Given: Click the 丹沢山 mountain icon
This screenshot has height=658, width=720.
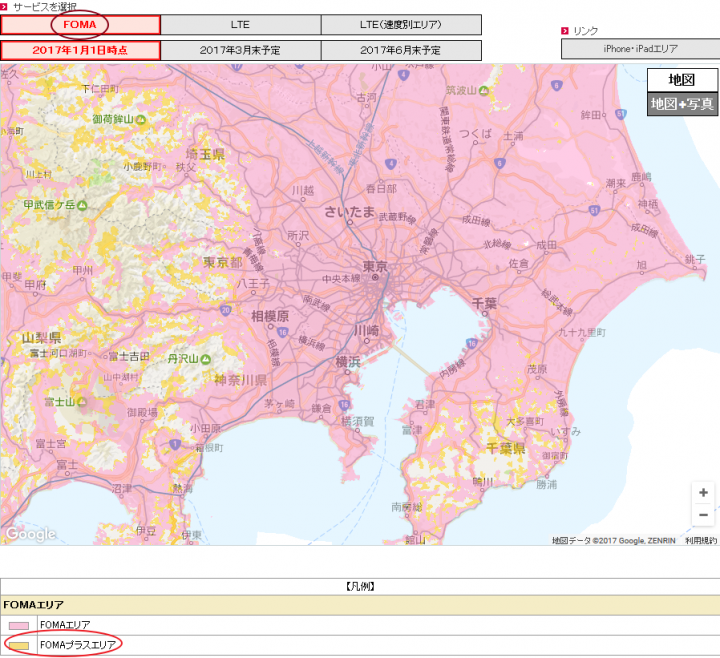Looking at the screenshot, I should 206,359.
